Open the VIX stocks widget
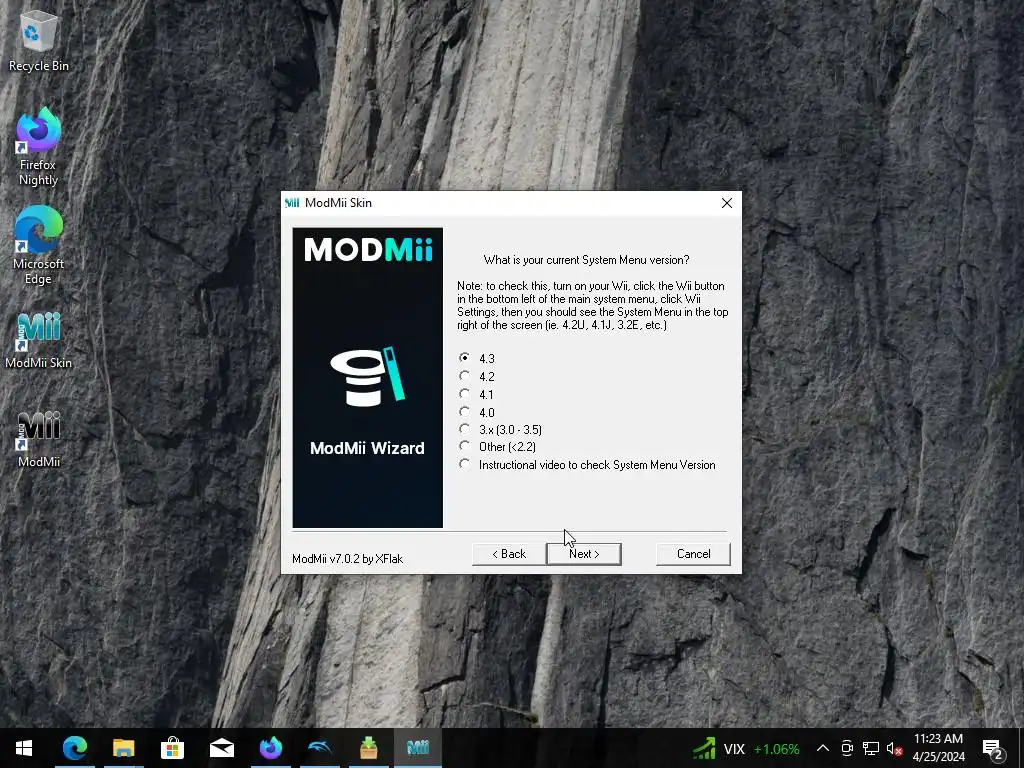This screenshot has width=1024, height=768. (x=746, y=748)
